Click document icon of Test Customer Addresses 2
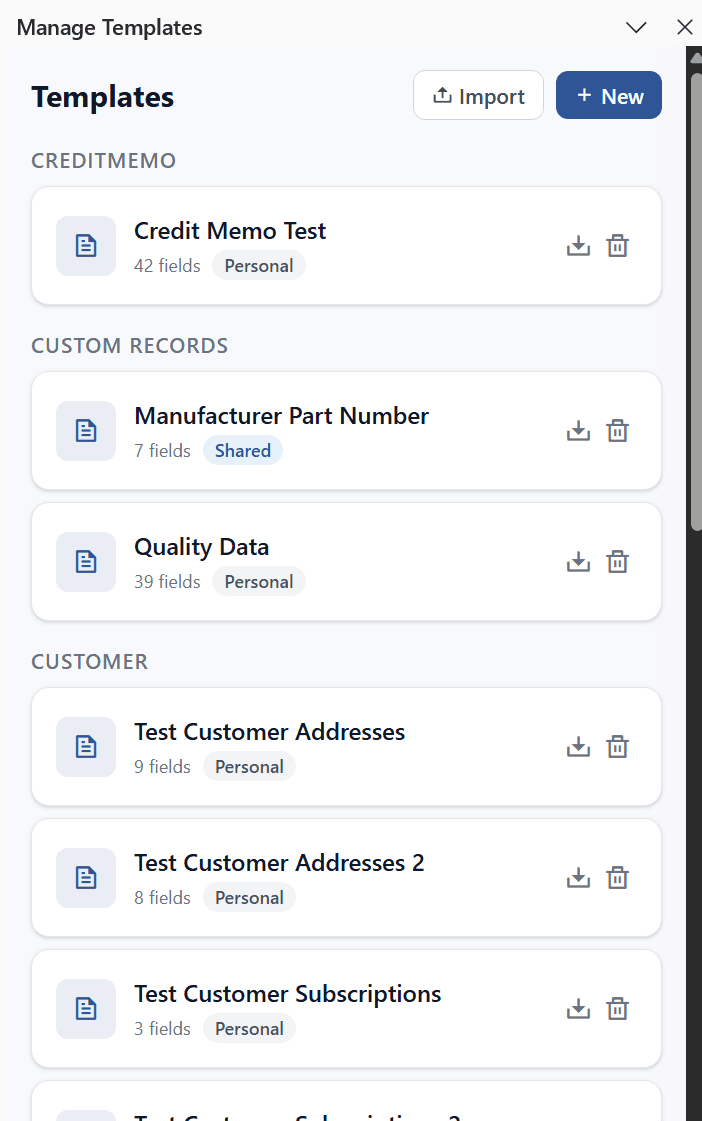 [x=86, y=878]
